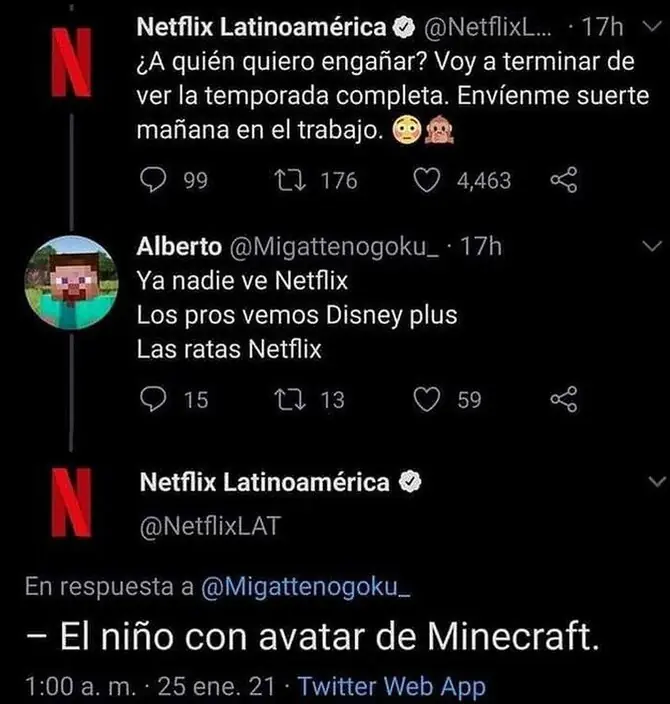This screenshot has height=704, width=670.
Task: Like Alberto's tweet with 59 likes
Action: click(429, 400)
